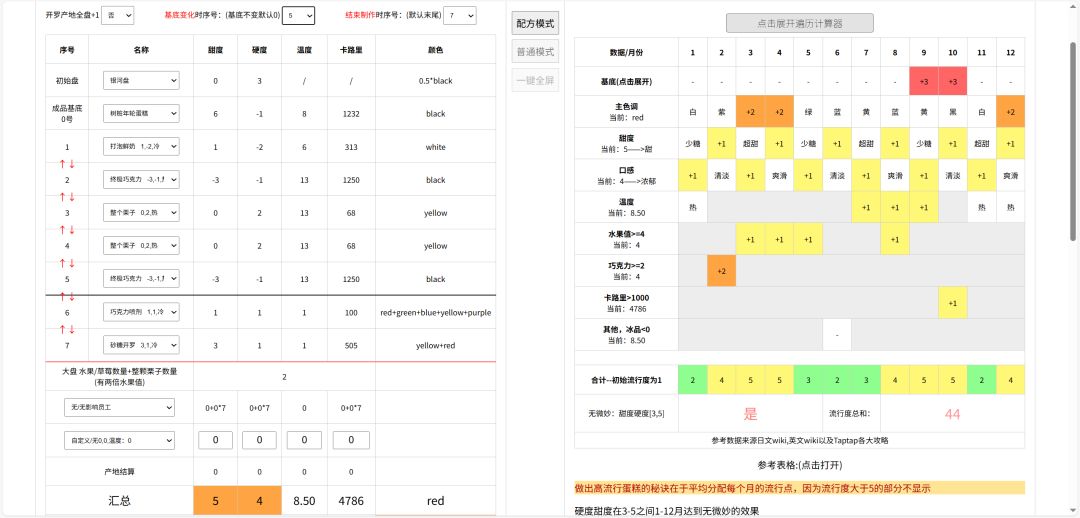
Task: Click the 绿 cell in 主色调 row
Action: tap(808, 111)
